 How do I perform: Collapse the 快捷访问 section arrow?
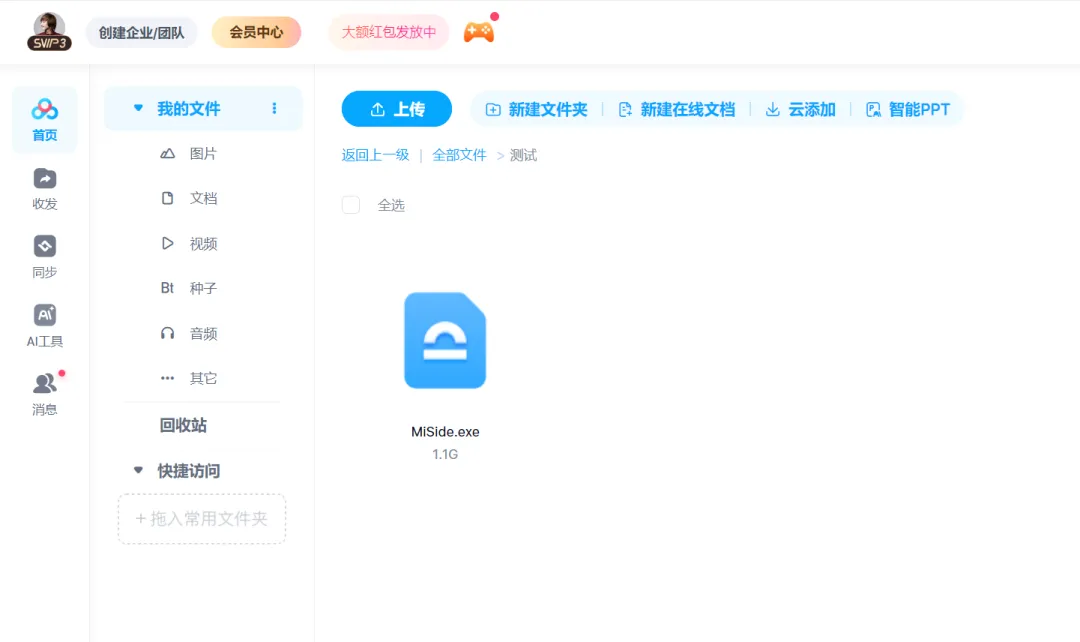(138, 470)
